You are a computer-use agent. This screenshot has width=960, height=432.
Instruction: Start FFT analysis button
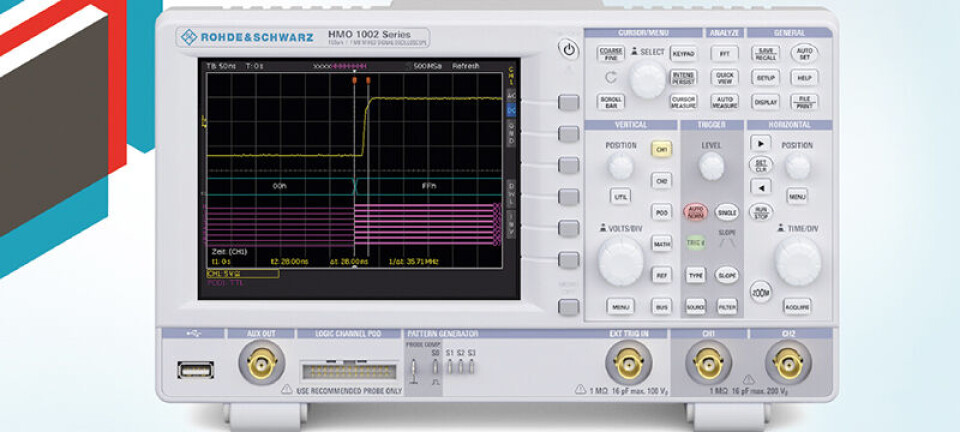click(x=724, y=54)
